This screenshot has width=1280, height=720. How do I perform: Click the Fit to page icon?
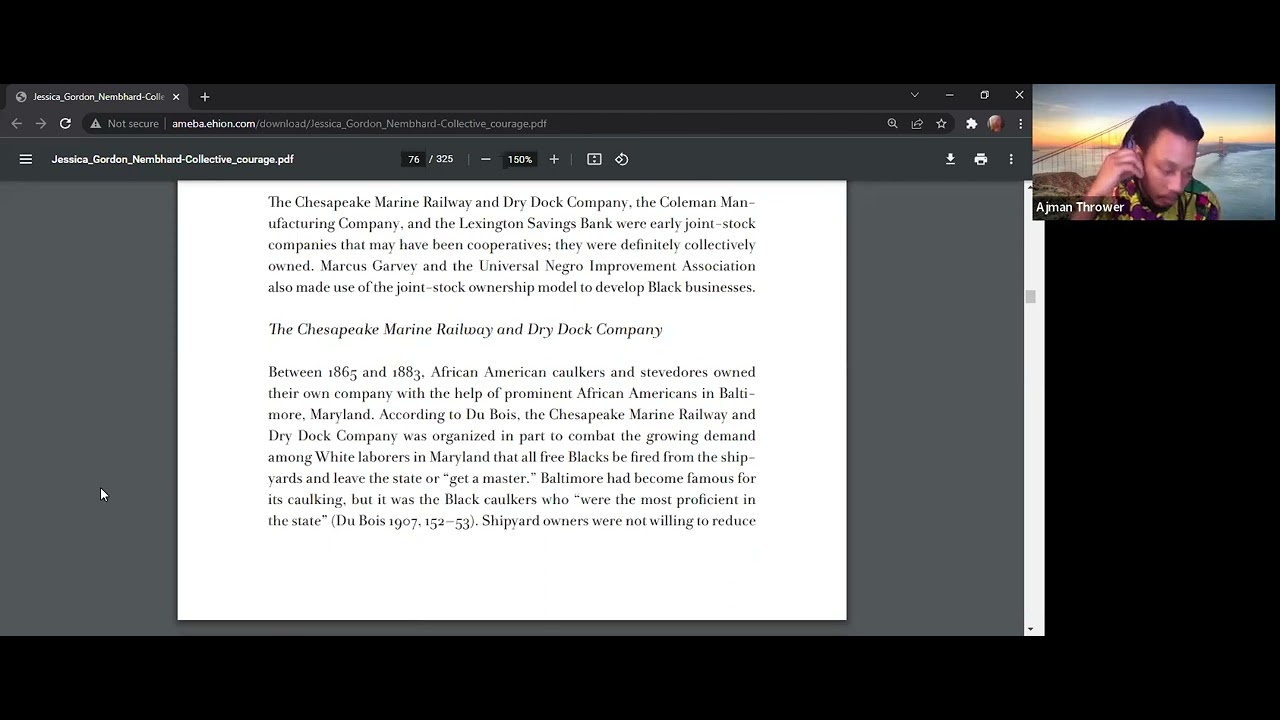click(594, 159)
